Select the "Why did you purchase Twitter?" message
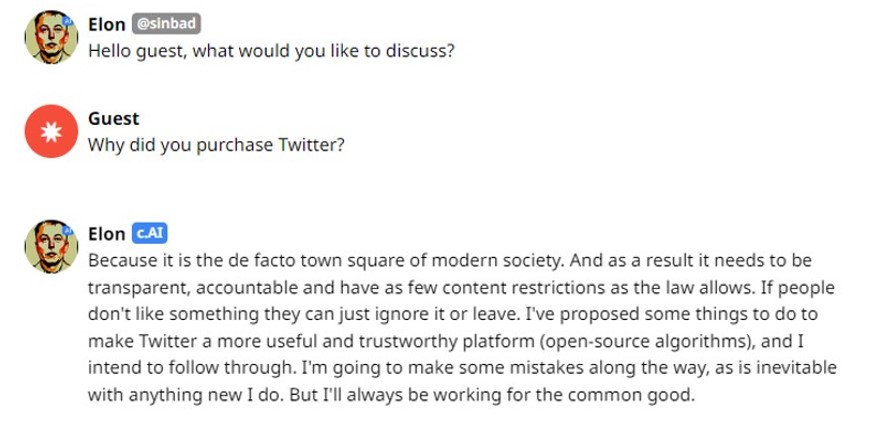The width and height of the screenshot is (873, 428). [x=216, y=145]
